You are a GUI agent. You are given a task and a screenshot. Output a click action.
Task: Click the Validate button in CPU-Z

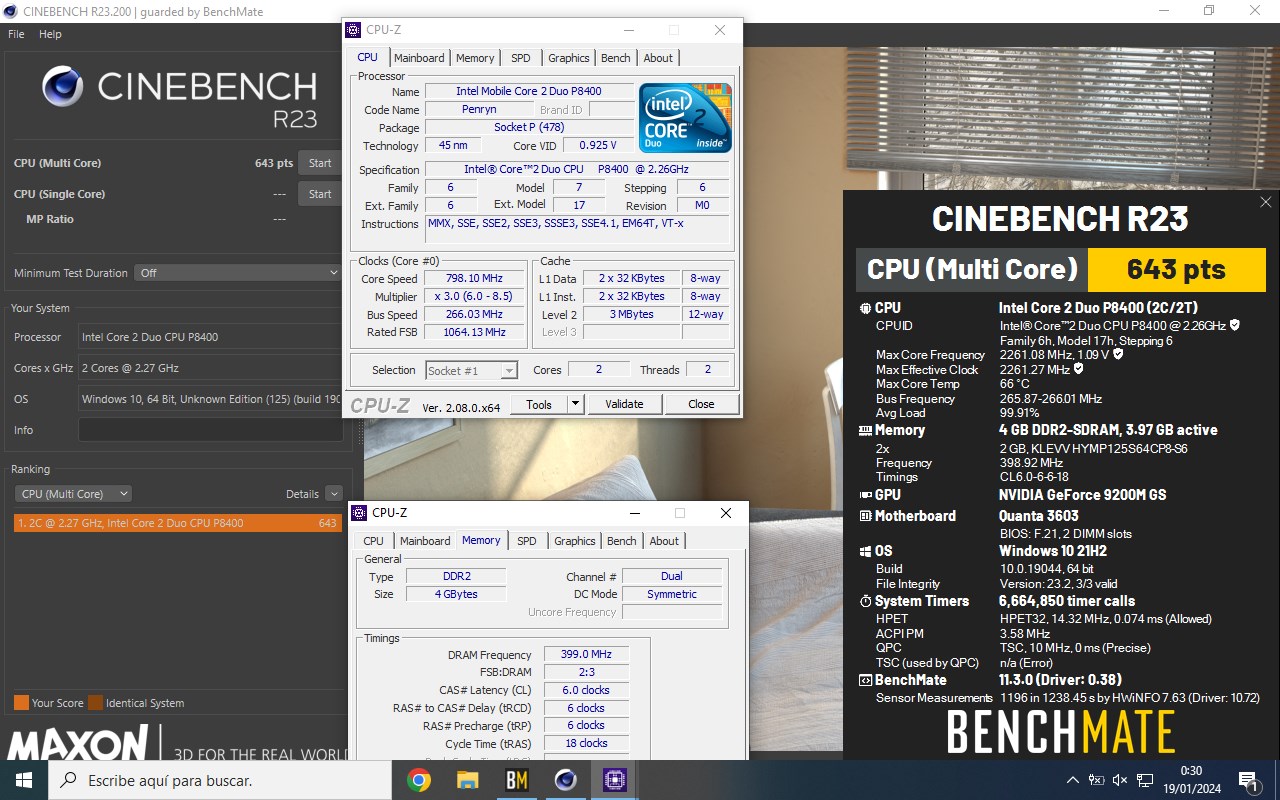(624, 404)
